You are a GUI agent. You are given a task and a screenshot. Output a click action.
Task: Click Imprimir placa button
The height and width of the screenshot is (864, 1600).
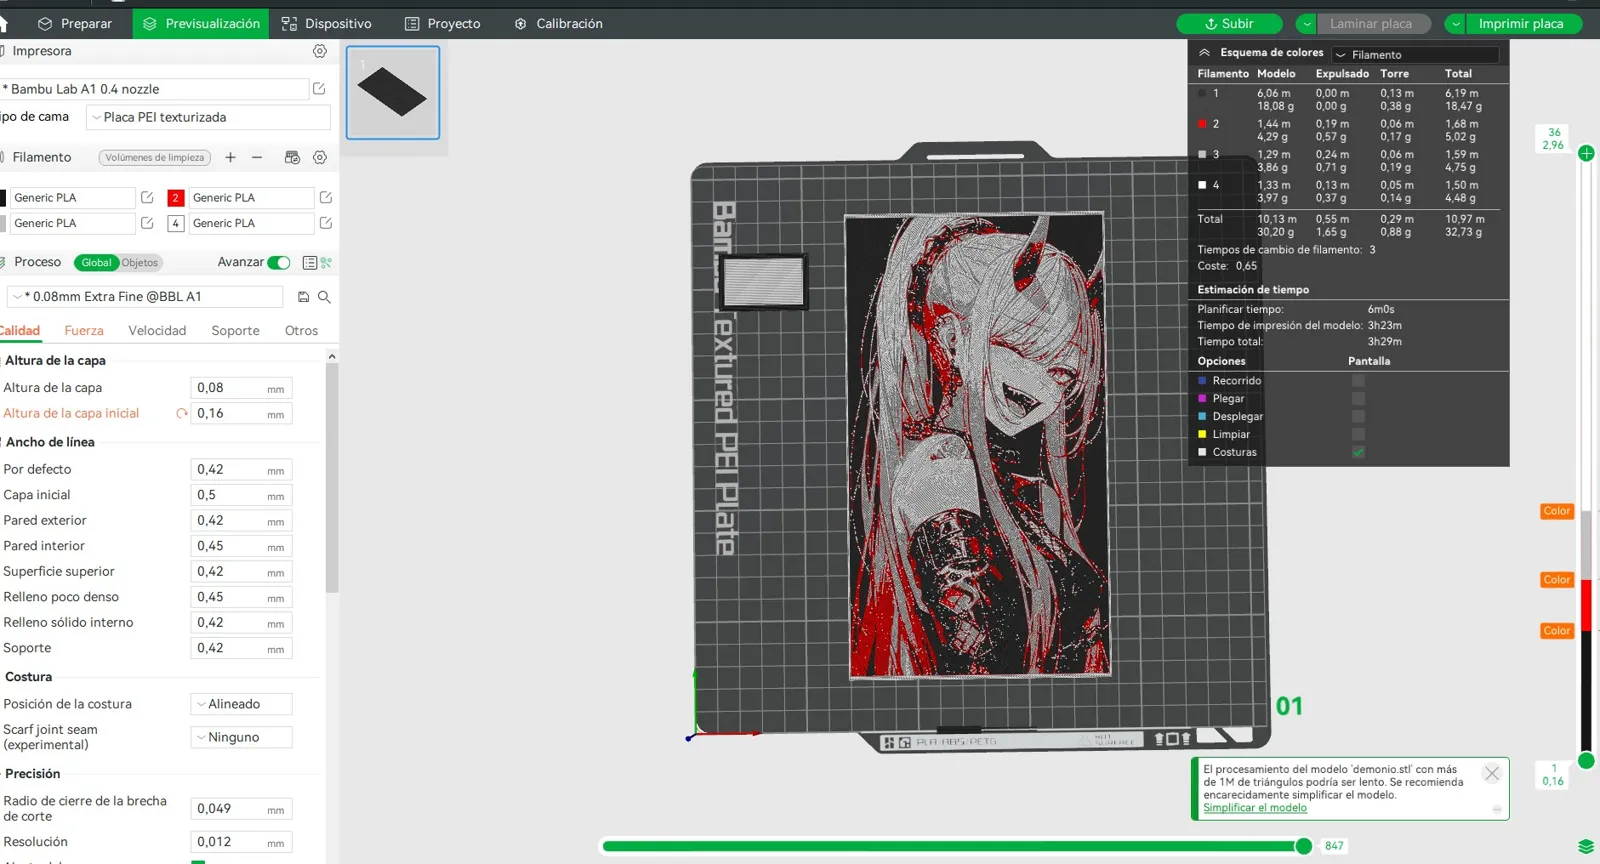coord(1524,24)
